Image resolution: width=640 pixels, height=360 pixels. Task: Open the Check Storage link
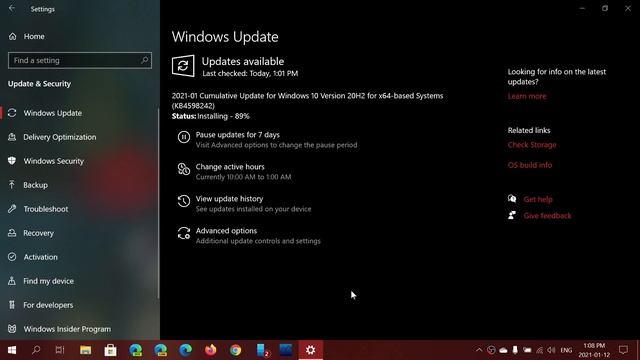[532, 145]
